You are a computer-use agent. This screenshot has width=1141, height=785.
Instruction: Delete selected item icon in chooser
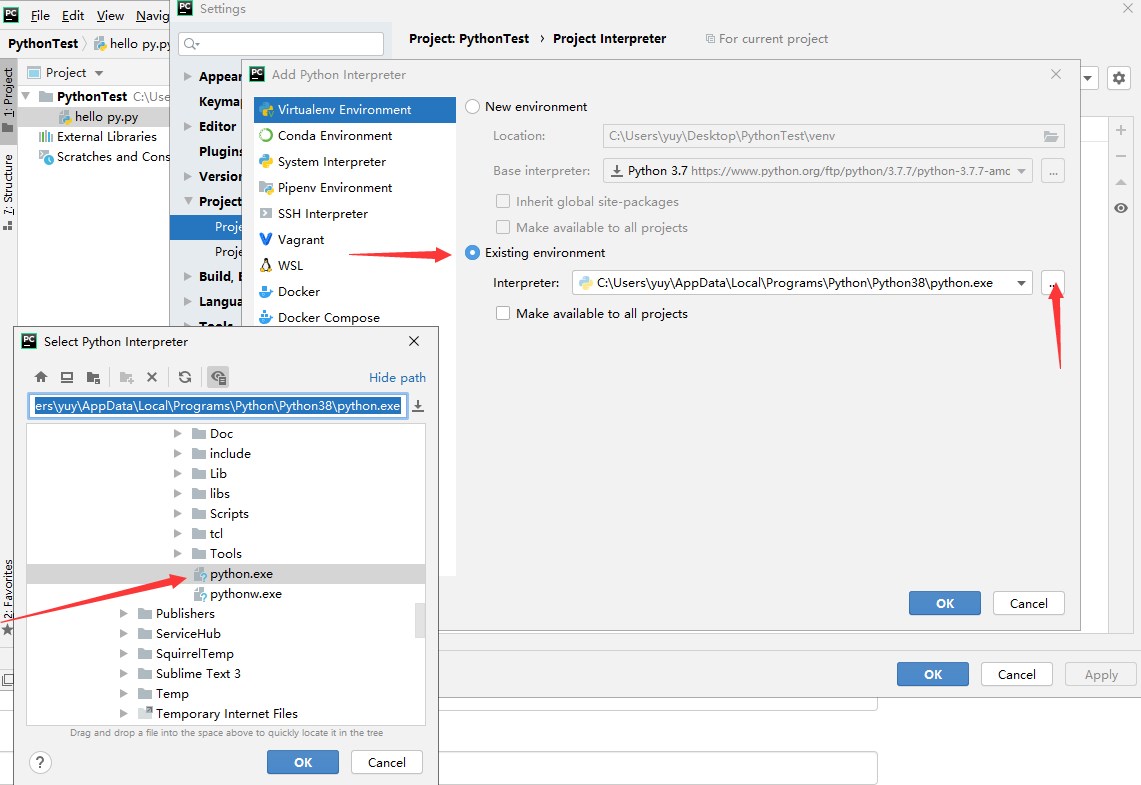(x=151, y=377)
